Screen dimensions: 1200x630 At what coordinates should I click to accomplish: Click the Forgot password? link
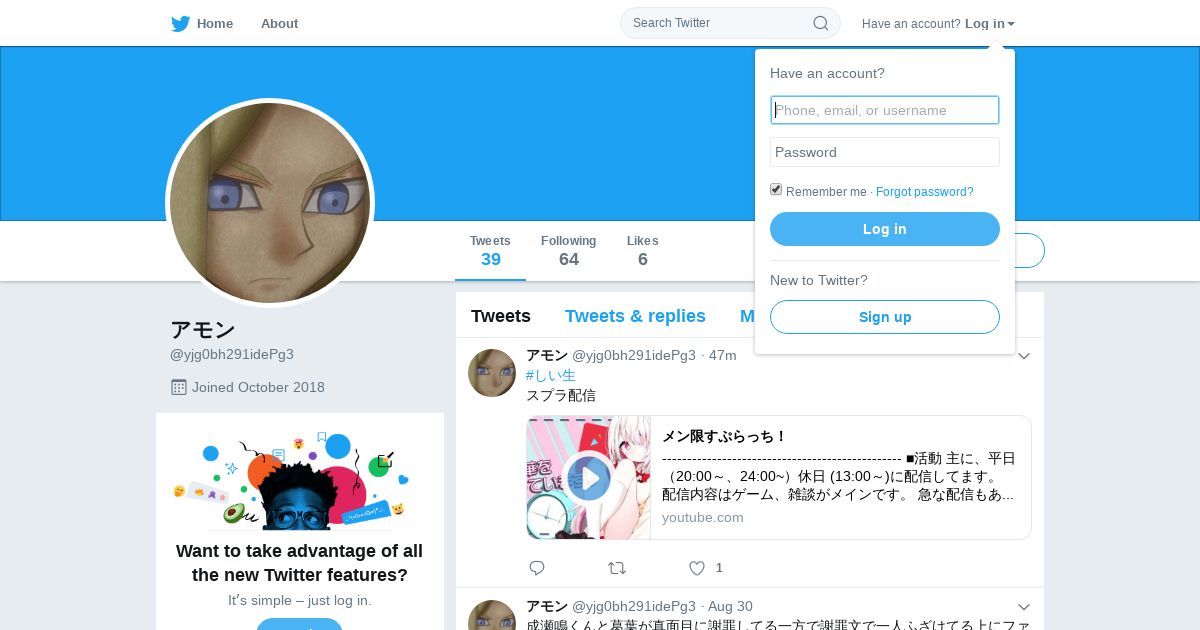[x=925, y=192]
